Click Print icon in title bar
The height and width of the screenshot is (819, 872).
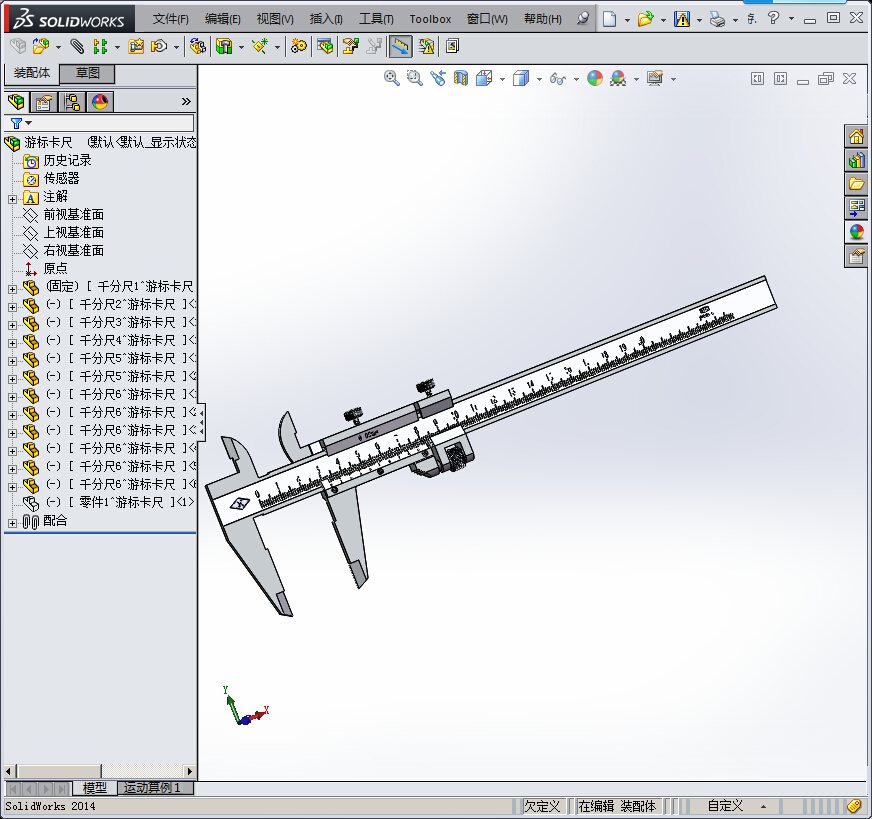pyautogui.click(x=717, y=19)
